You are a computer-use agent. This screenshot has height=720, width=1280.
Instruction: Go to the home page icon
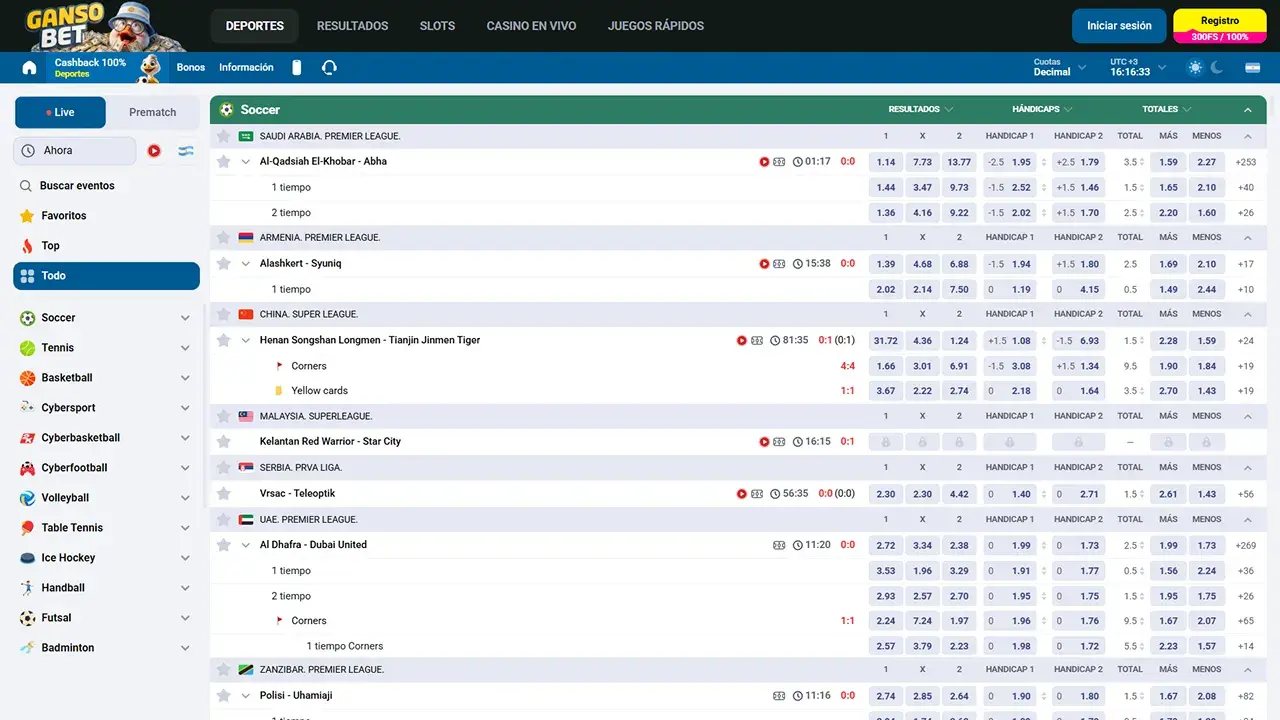coord(29,68)
